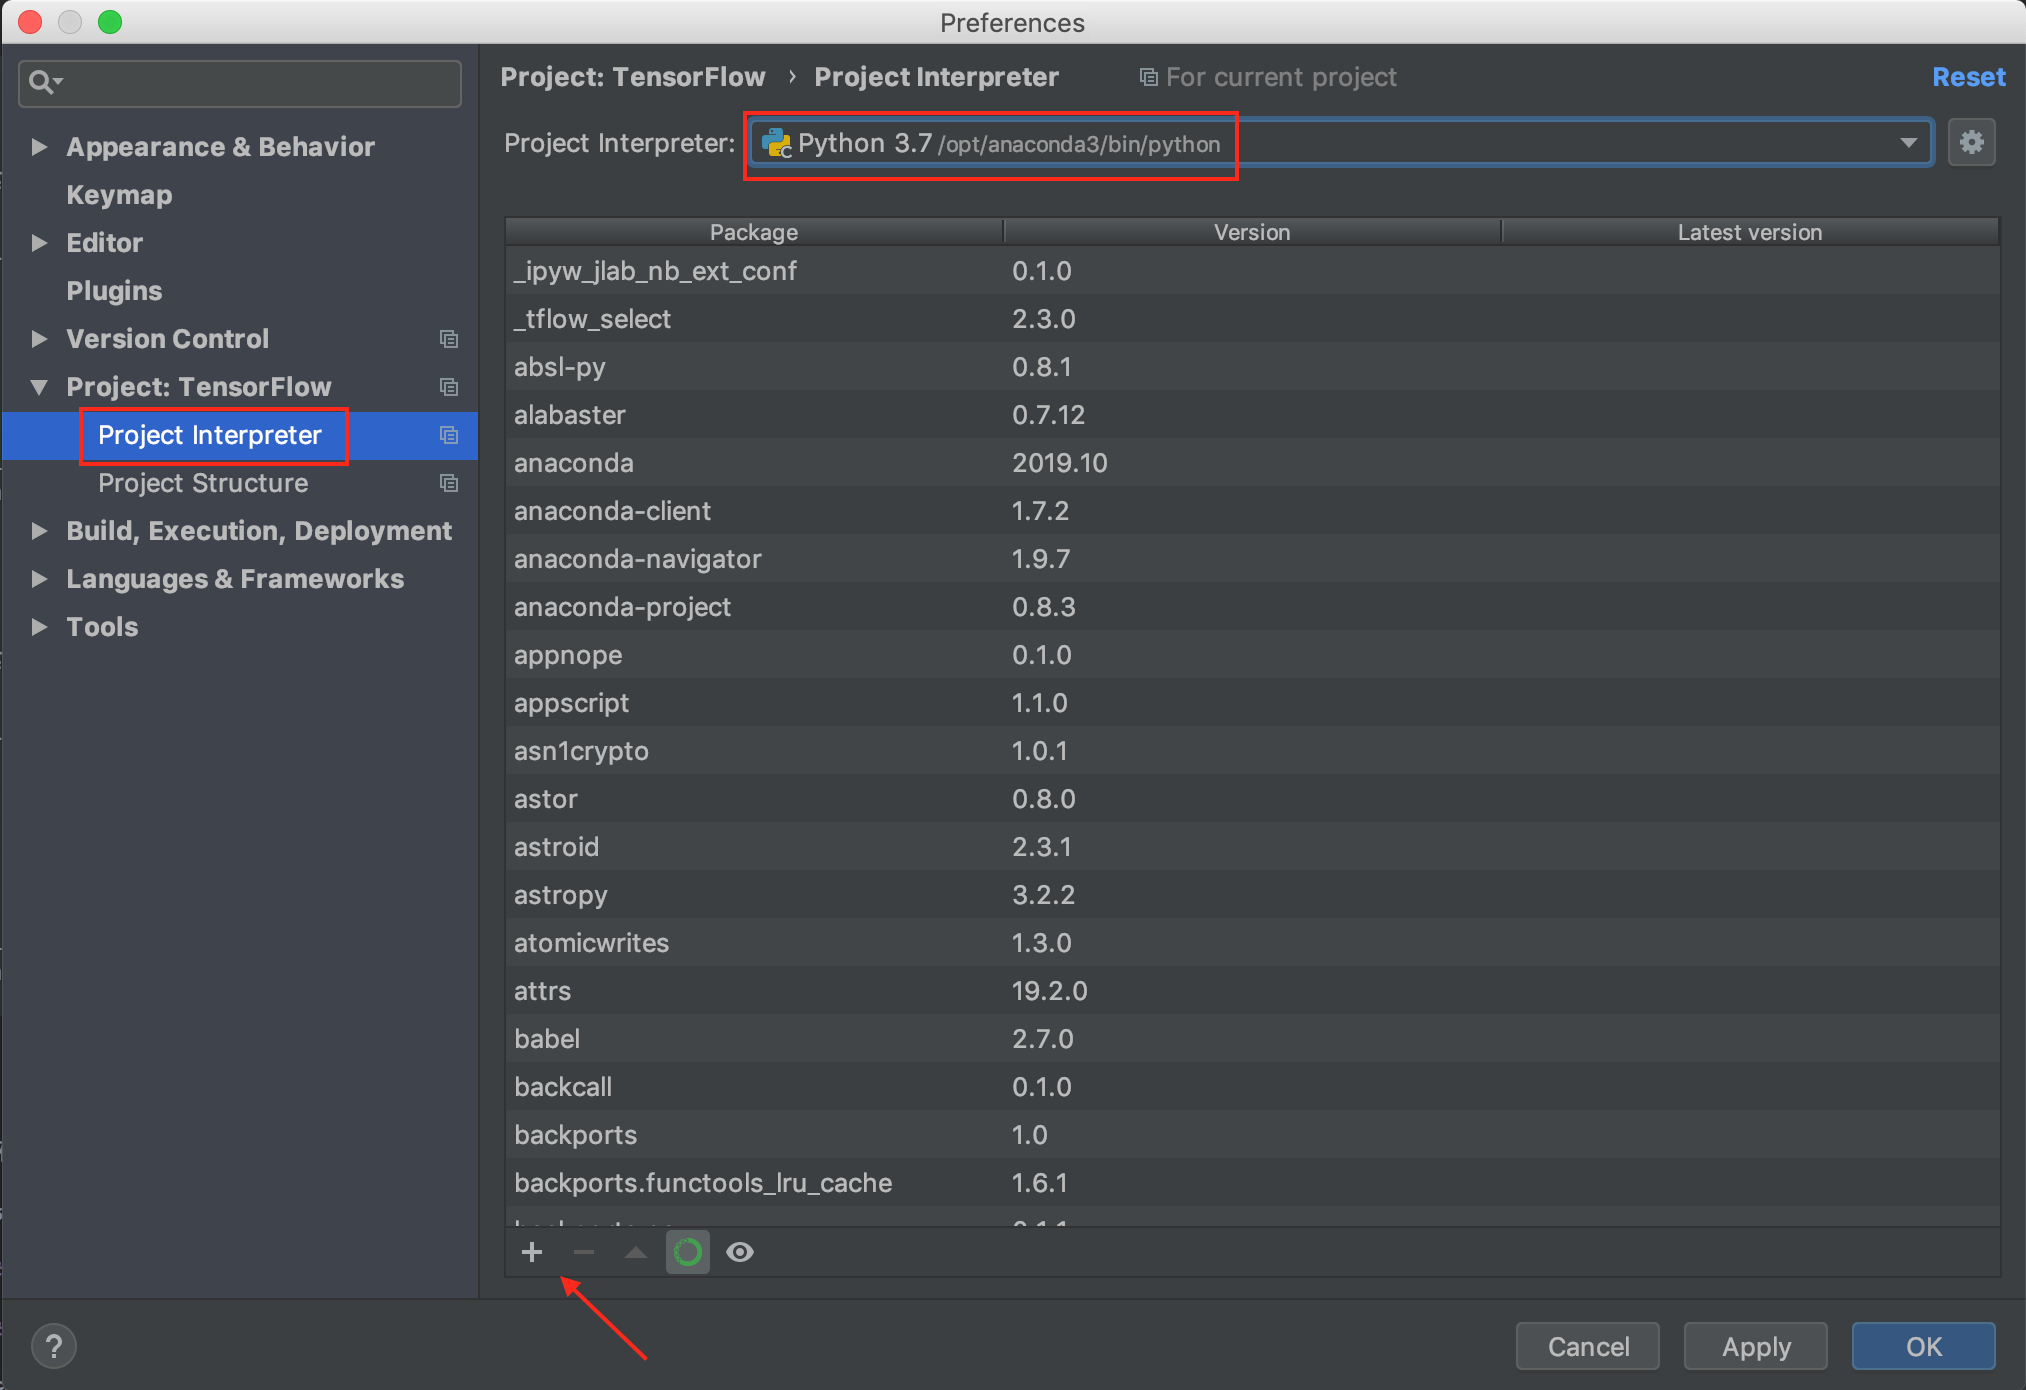This screenshot has width=2026, height=1390.
Task: Click the upgrade package arrow icon
Action: coord(636,1252)
